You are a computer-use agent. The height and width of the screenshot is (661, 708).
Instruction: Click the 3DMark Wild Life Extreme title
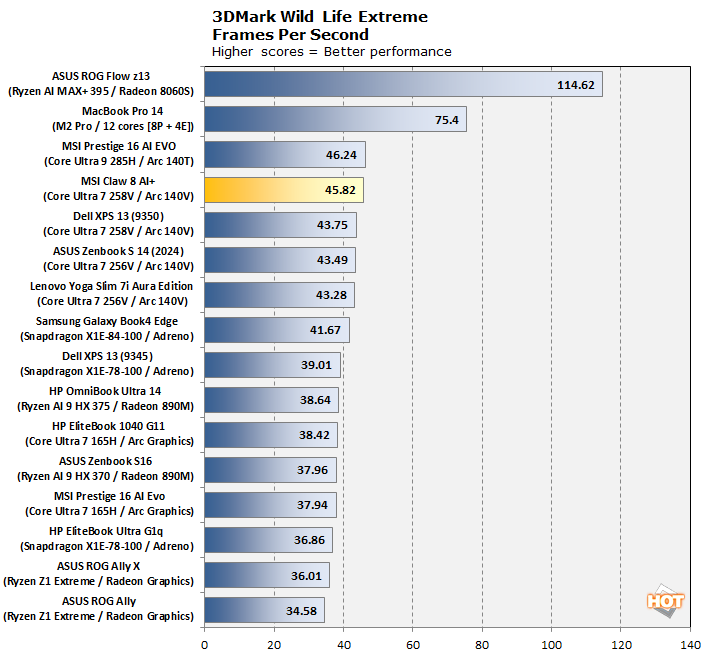[x=320, y=17]
